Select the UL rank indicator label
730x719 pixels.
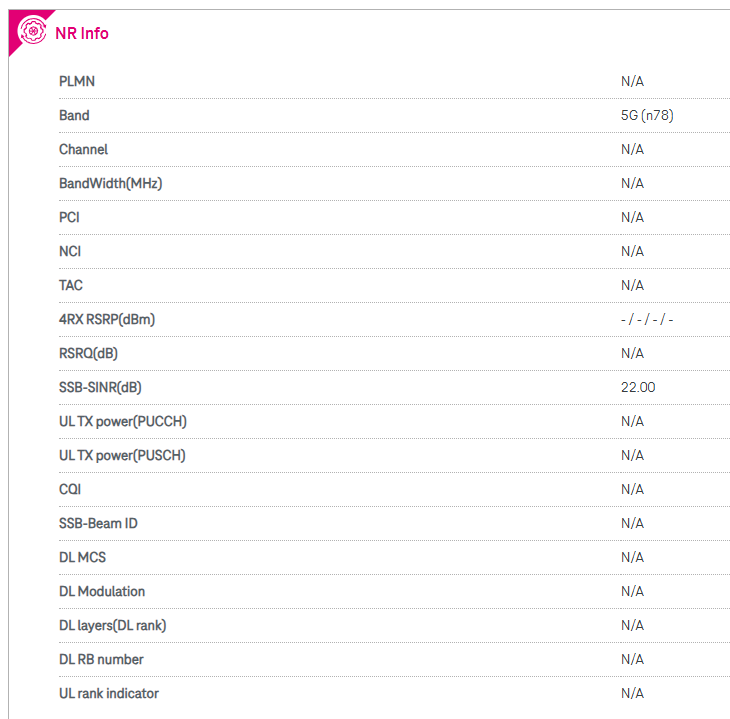(x=109, y=693)
